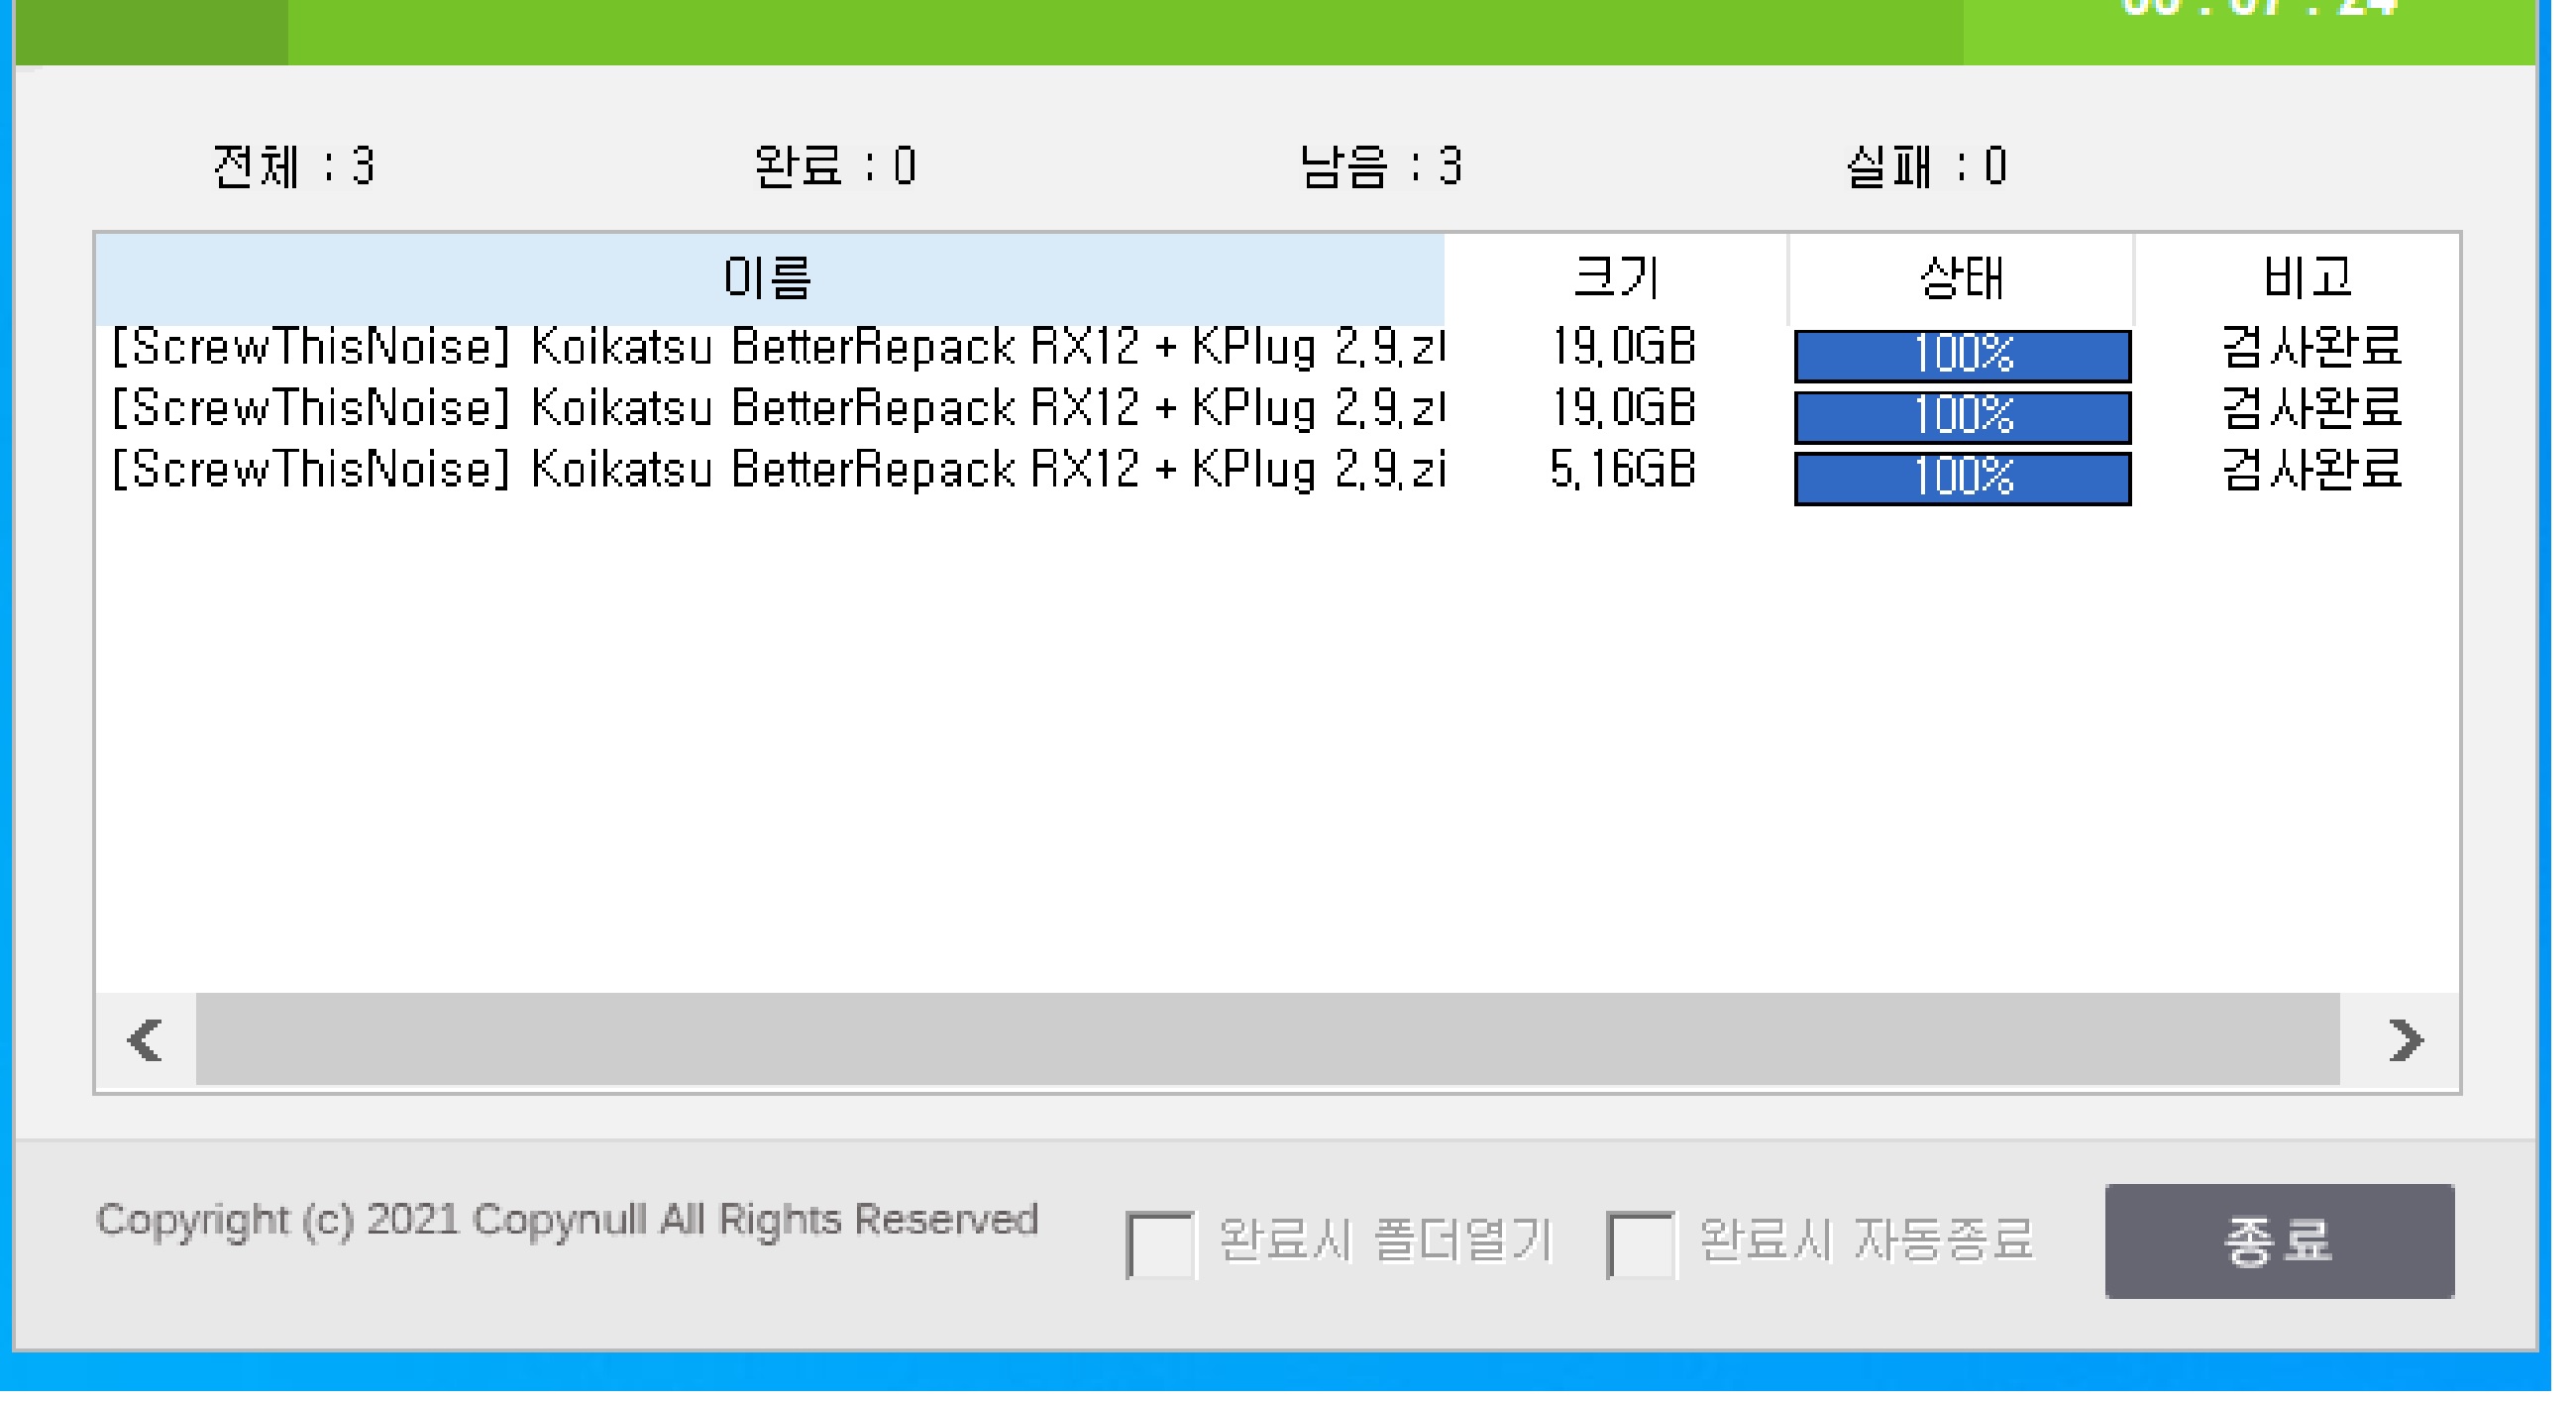
Task: Click the 비고 column header
Action: (2305, 278)
